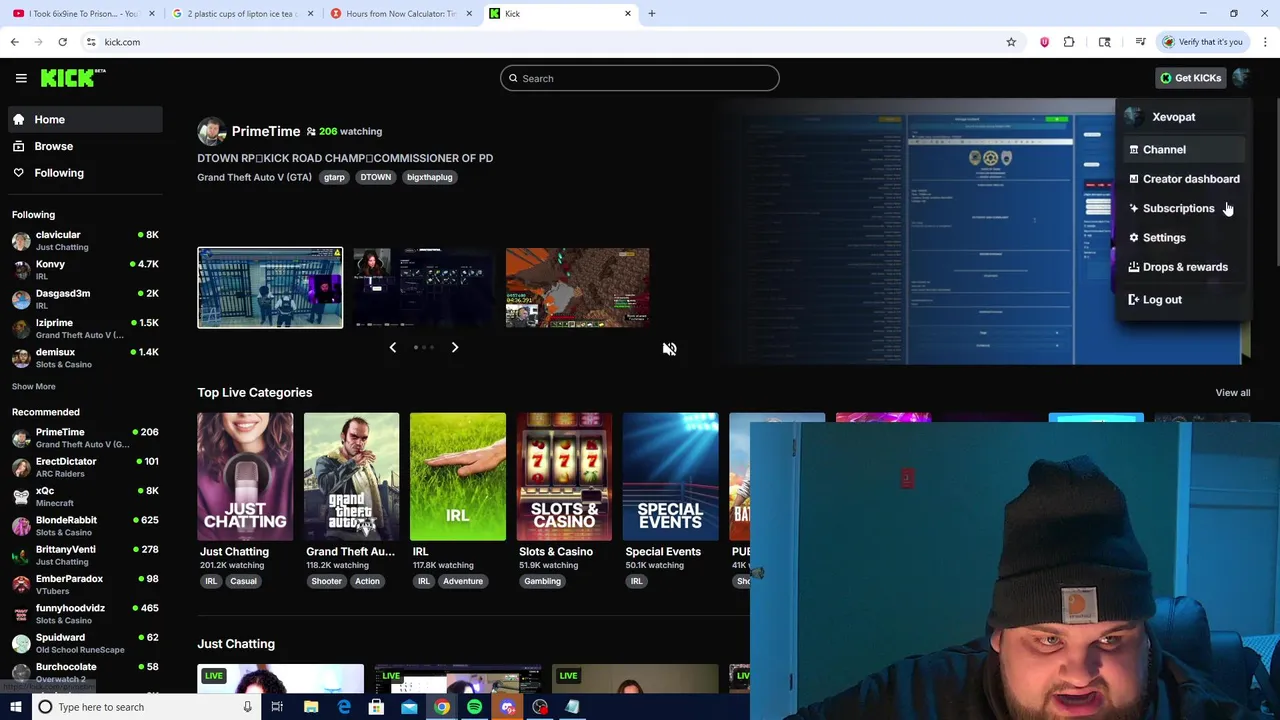Select the middle carousel stream thumbnail

tap(424, 287)
